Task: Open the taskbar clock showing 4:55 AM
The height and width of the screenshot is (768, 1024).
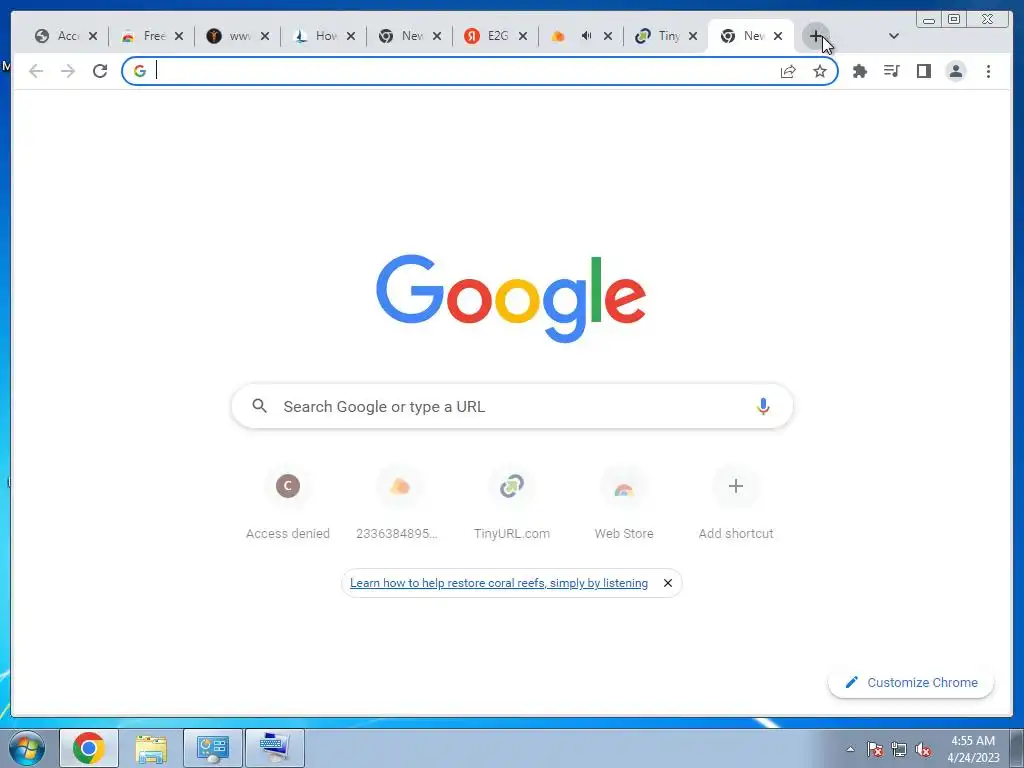Action: (x=973, y=749)
